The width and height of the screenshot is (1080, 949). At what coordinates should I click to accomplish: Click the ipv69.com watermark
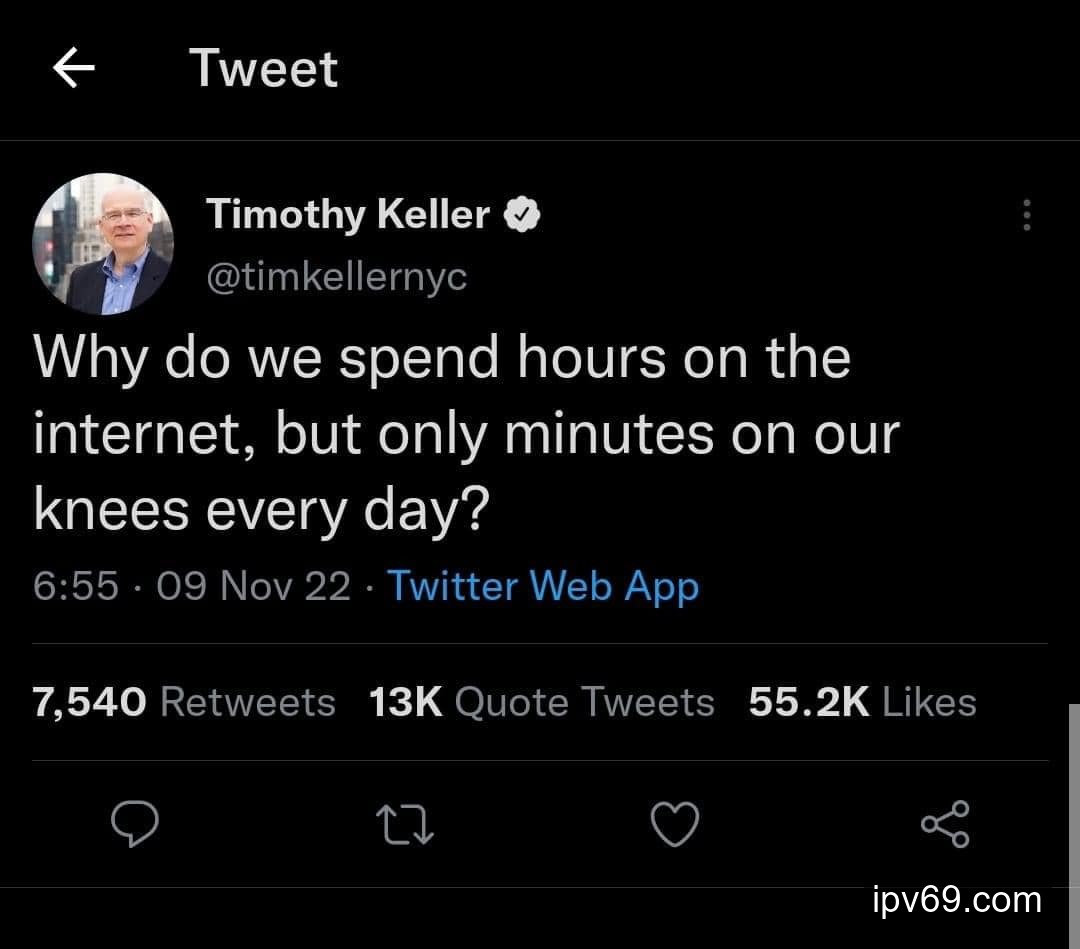957,900
